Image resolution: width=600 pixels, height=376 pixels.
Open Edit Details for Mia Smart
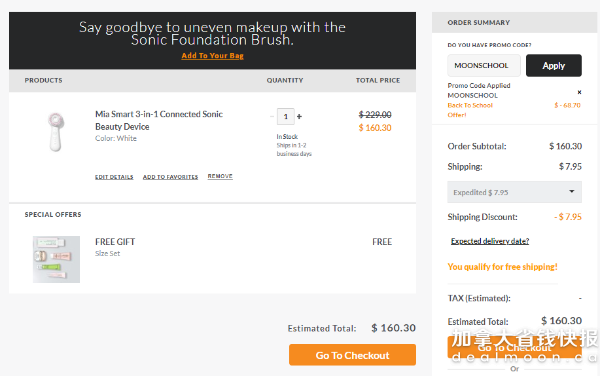[x=114, y=177]
